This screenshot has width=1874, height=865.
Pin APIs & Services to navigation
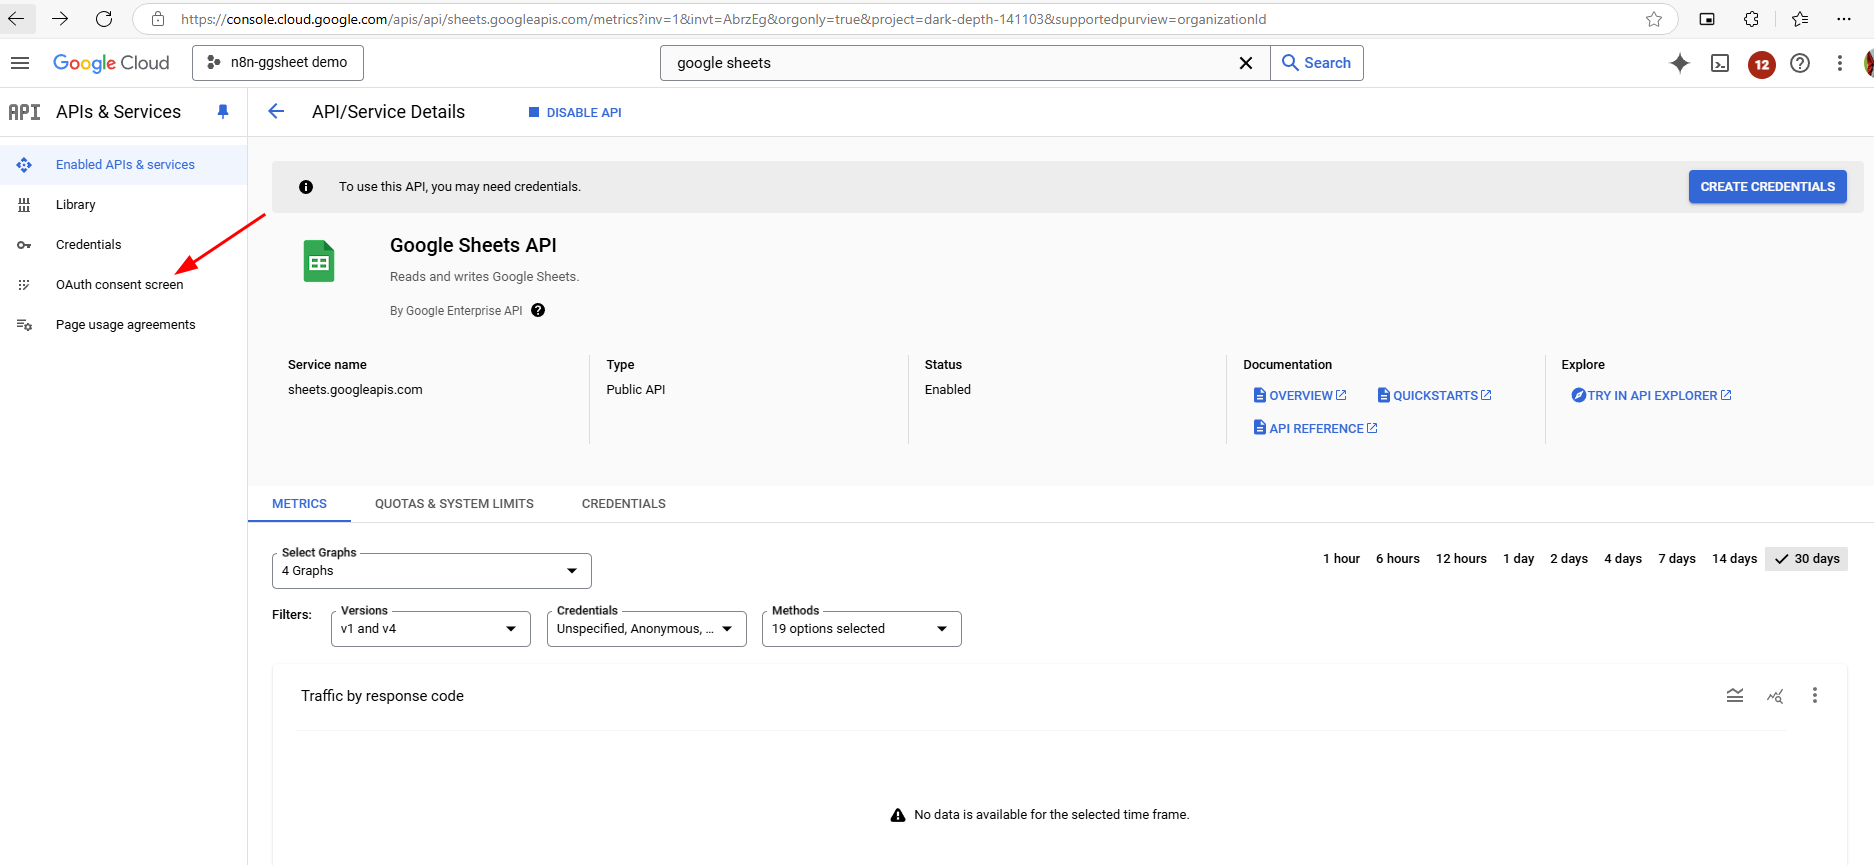(x=223, y=112)
